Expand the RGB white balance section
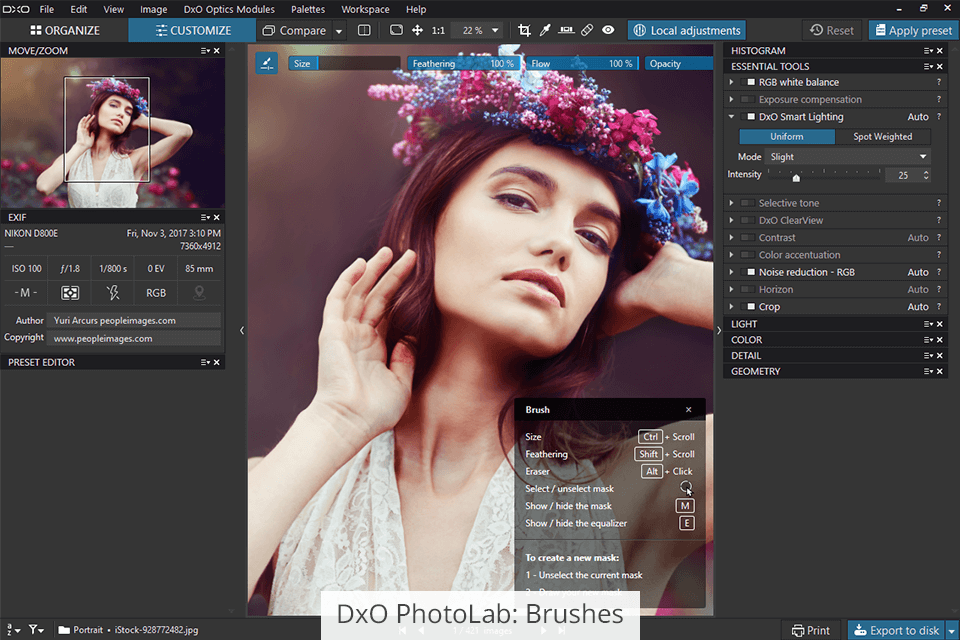This screenshot has width=960, height=640. tap(731, 82)
